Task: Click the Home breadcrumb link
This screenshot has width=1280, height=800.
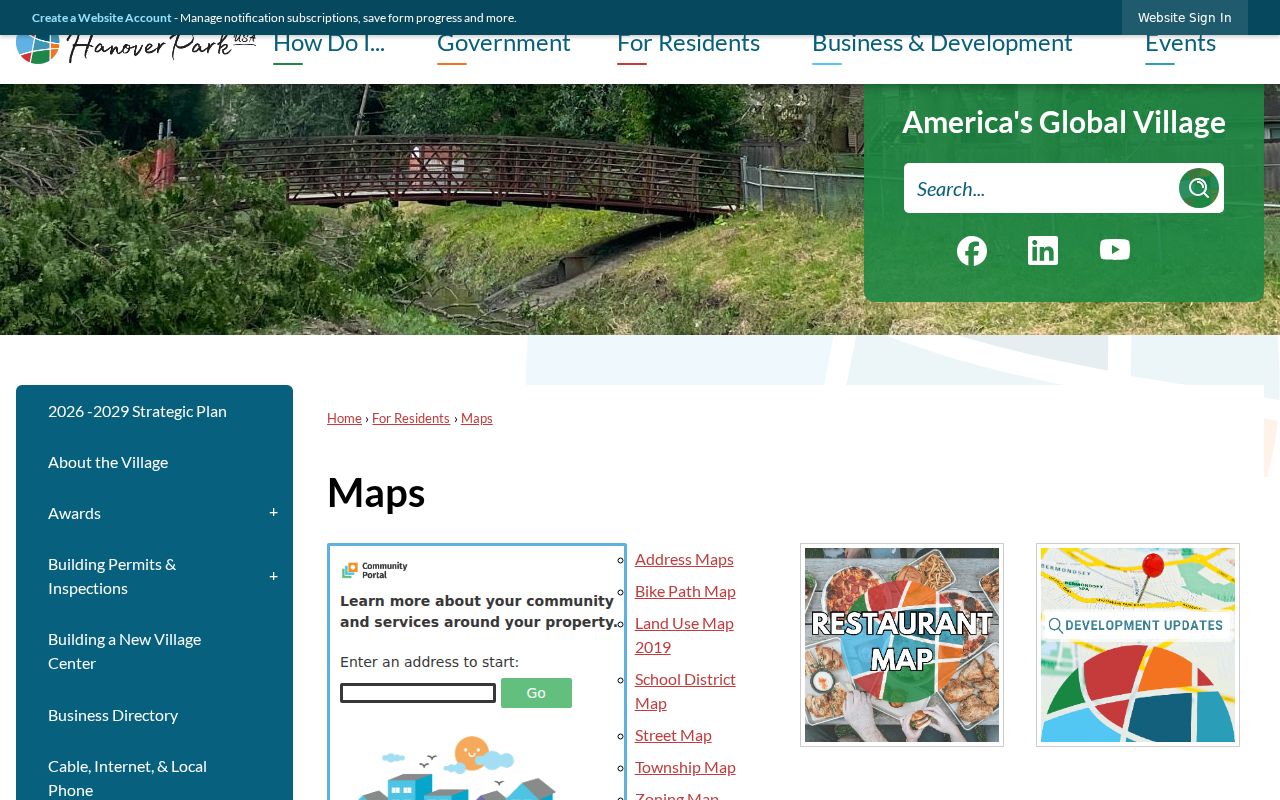Action: point(344,418)
